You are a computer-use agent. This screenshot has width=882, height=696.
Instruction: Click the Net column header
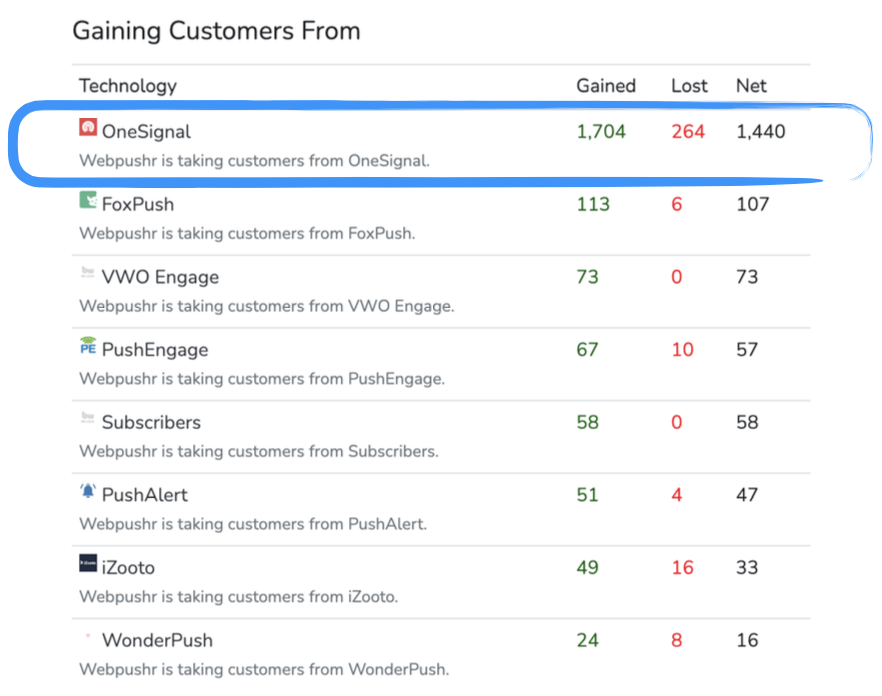[x=751, y=86]
